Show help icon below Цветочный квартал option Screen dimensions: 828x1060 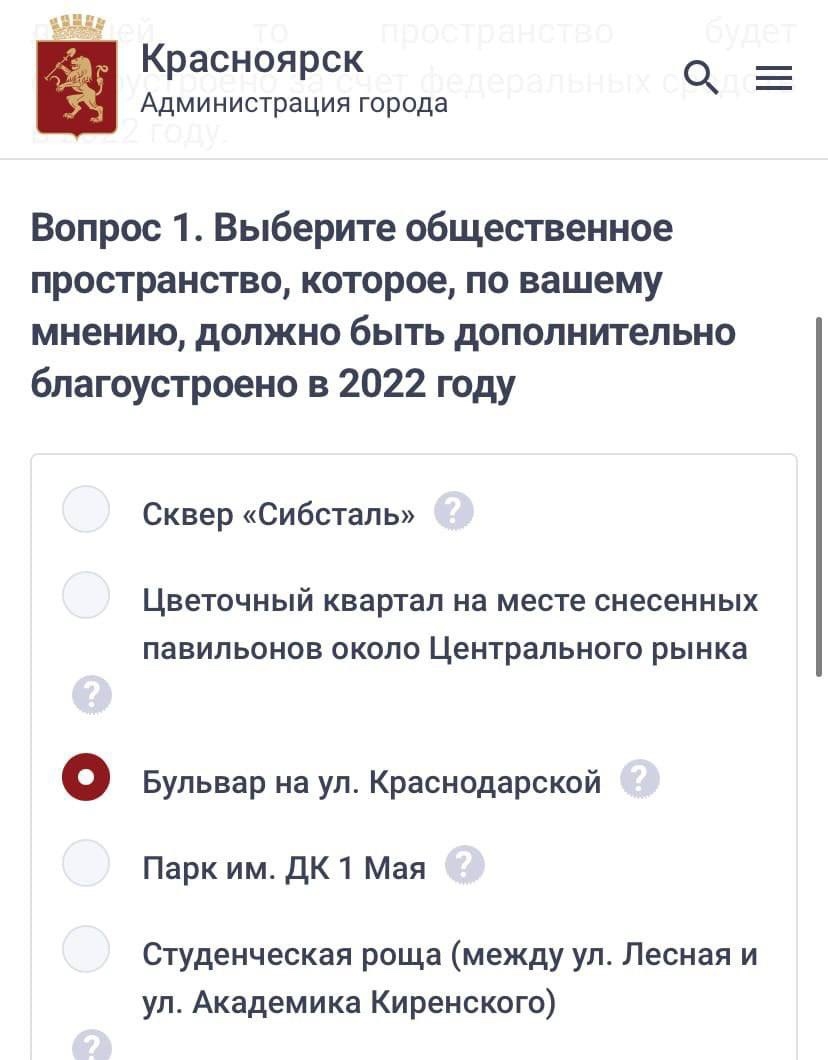[92, 694]
